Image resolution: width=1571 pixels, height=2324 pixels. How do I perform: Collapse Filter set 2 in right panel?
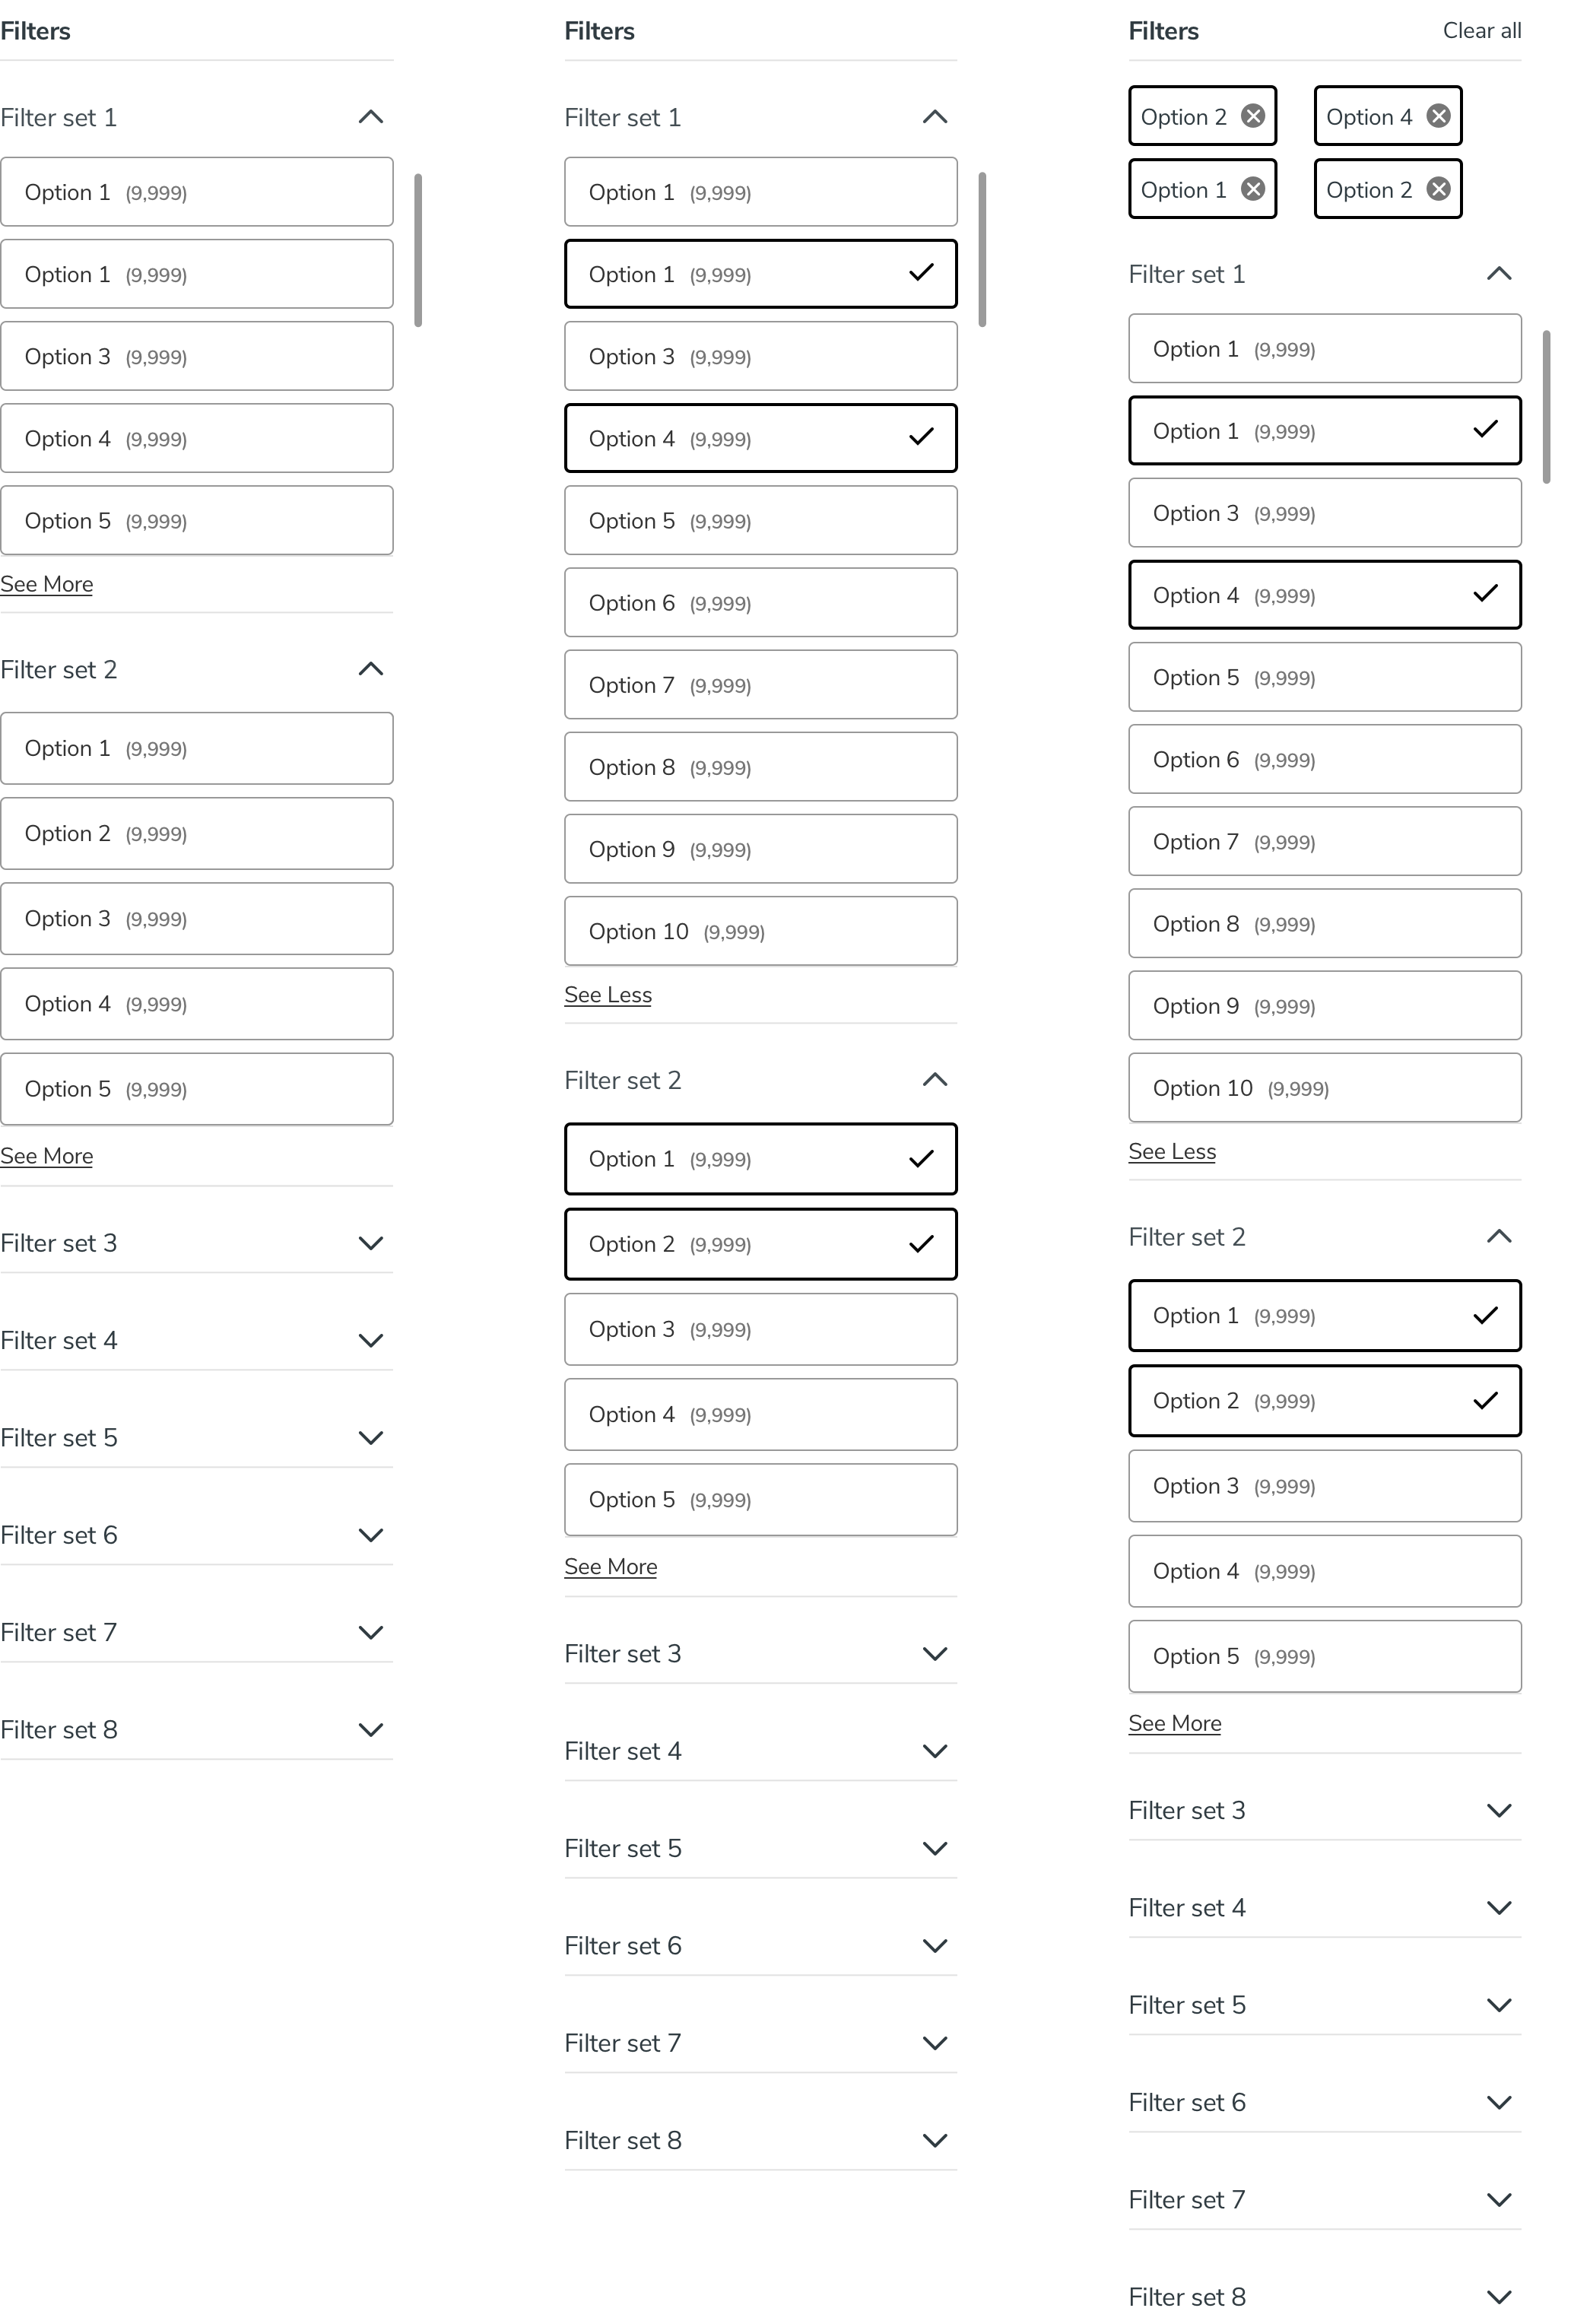pos(1499,1237)
